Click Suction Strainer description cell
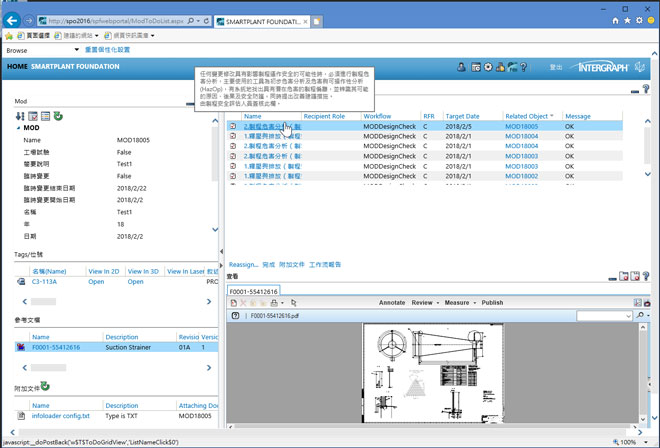The width and height of the screenshot is (660, 448). pyautogui.click(x=128, y=347)
